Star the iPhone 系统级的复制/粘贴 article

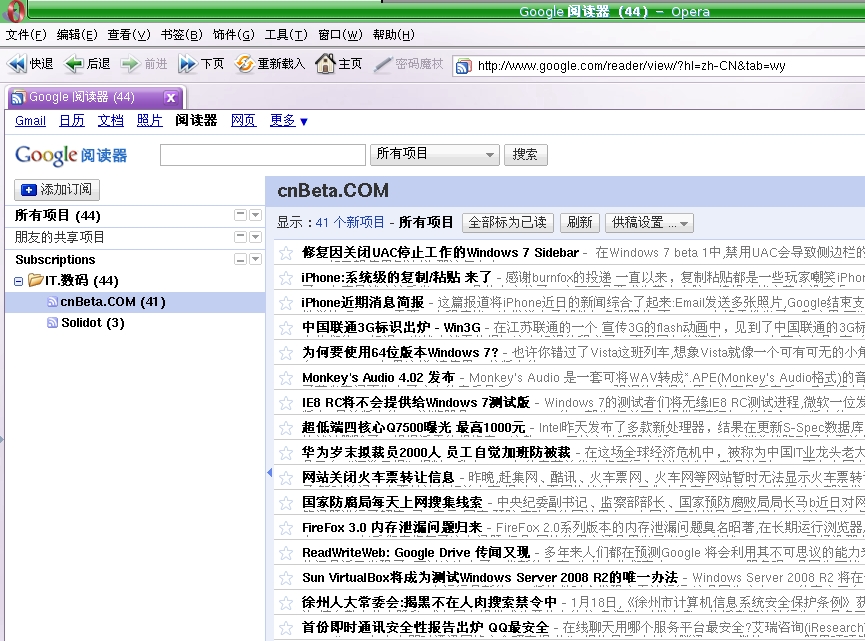coord(286,278)
